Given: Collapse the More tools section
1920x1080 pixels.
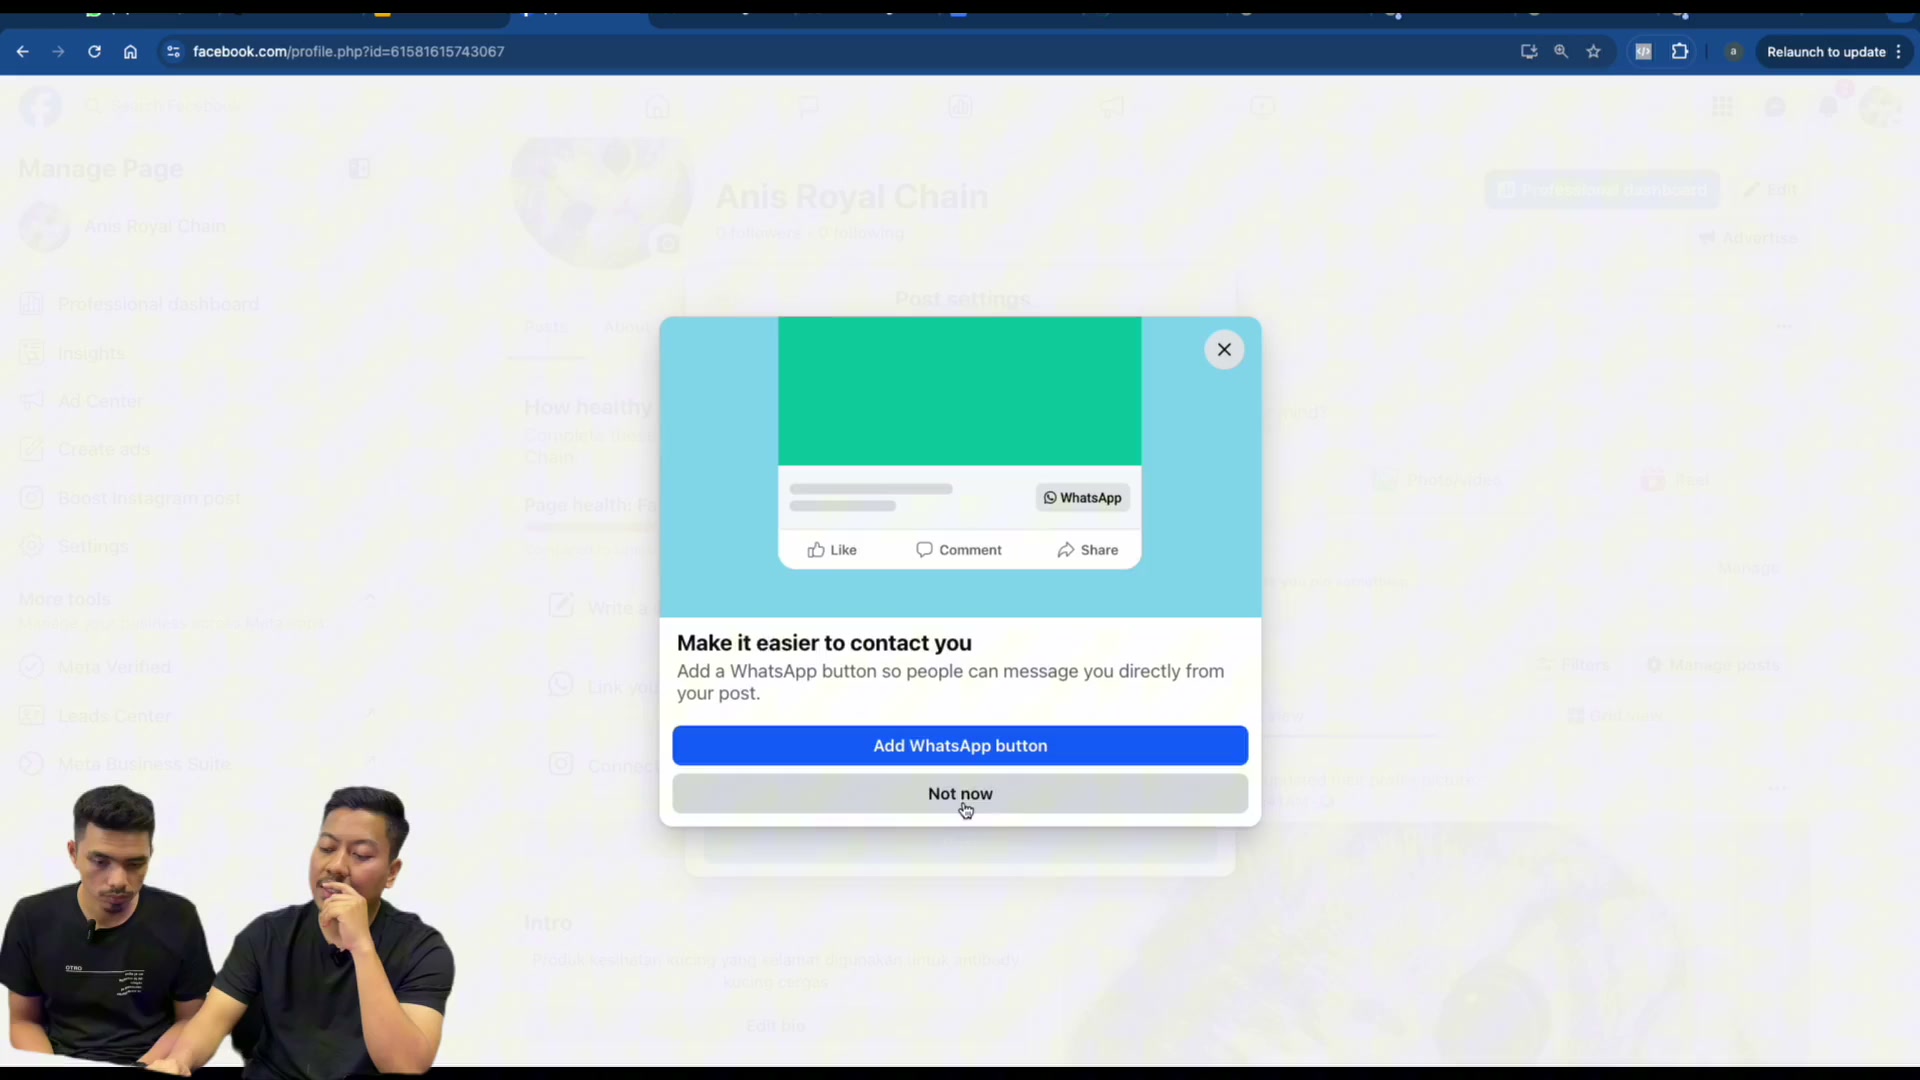Looking at the screenshot, I should (369, 599).
